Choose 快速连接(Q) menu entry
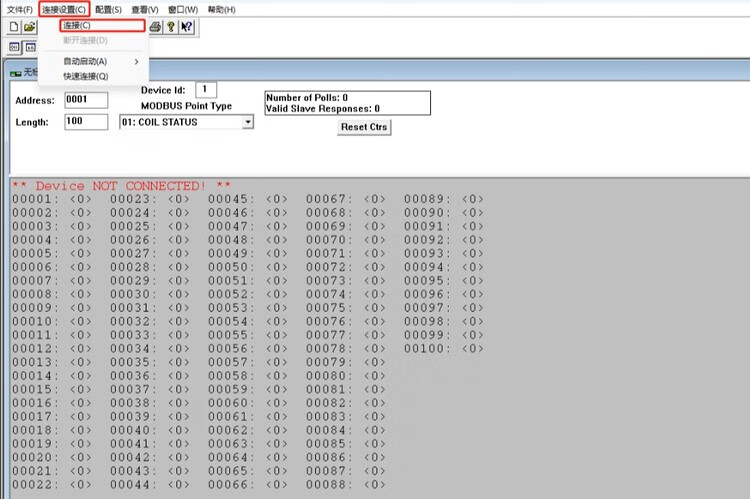Screen dimensions: 750x499 point(85,76)
